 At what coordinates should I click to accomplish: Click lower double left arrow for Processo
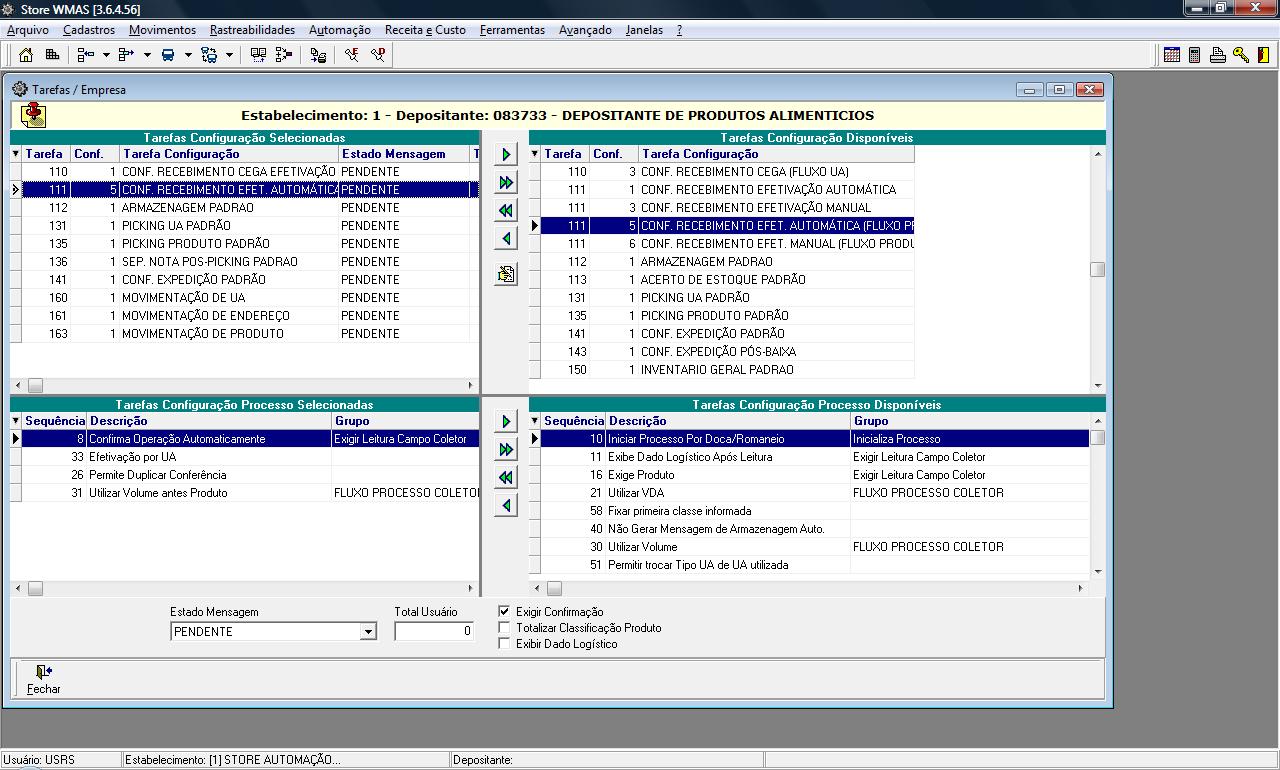506,477
